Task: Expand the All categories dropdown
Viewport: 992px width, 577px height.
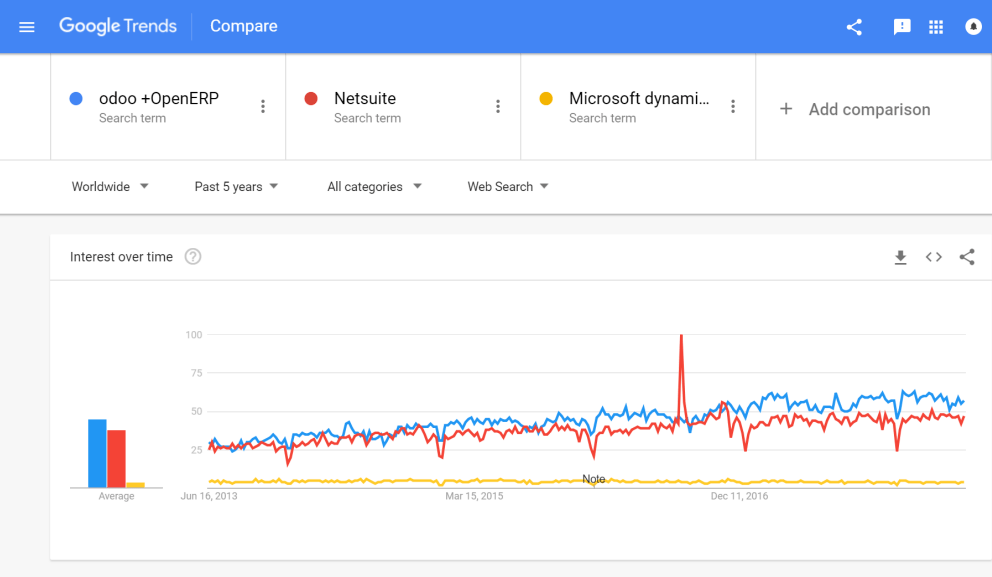Action: tap(374, 187)
